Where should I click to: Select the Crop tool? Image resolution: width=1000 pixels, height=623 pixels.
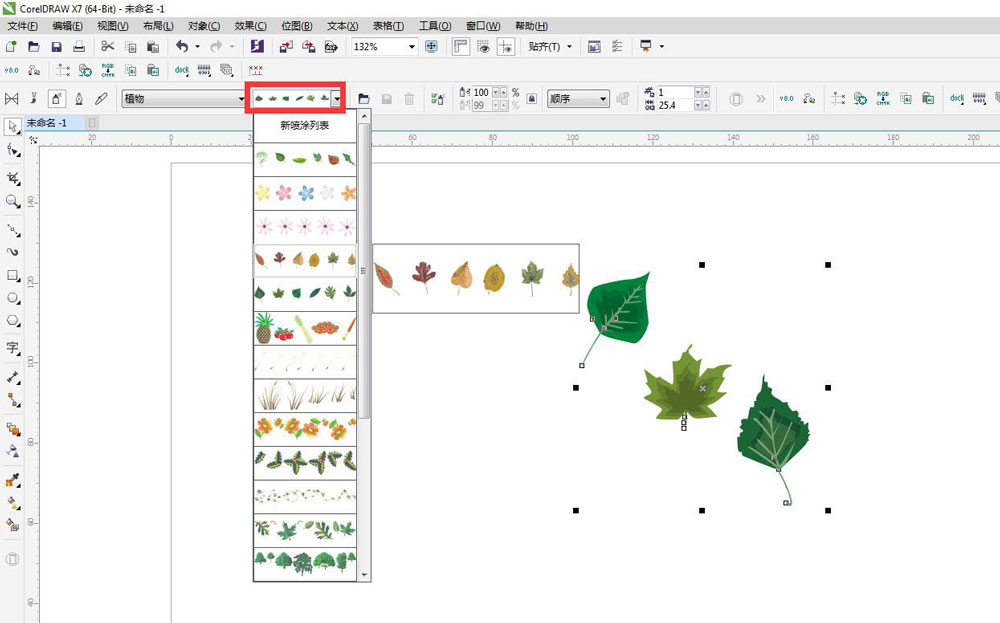(13, 177)
